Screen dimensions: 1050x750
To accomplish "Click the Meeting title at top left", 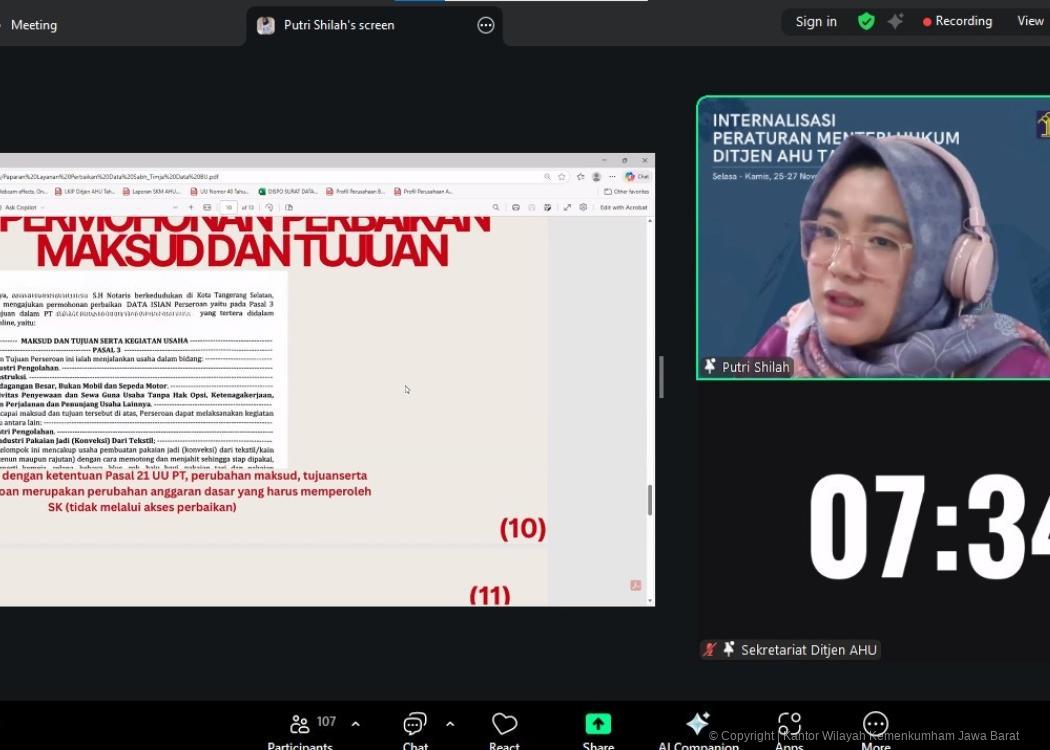I will click(x=33, y=25).
